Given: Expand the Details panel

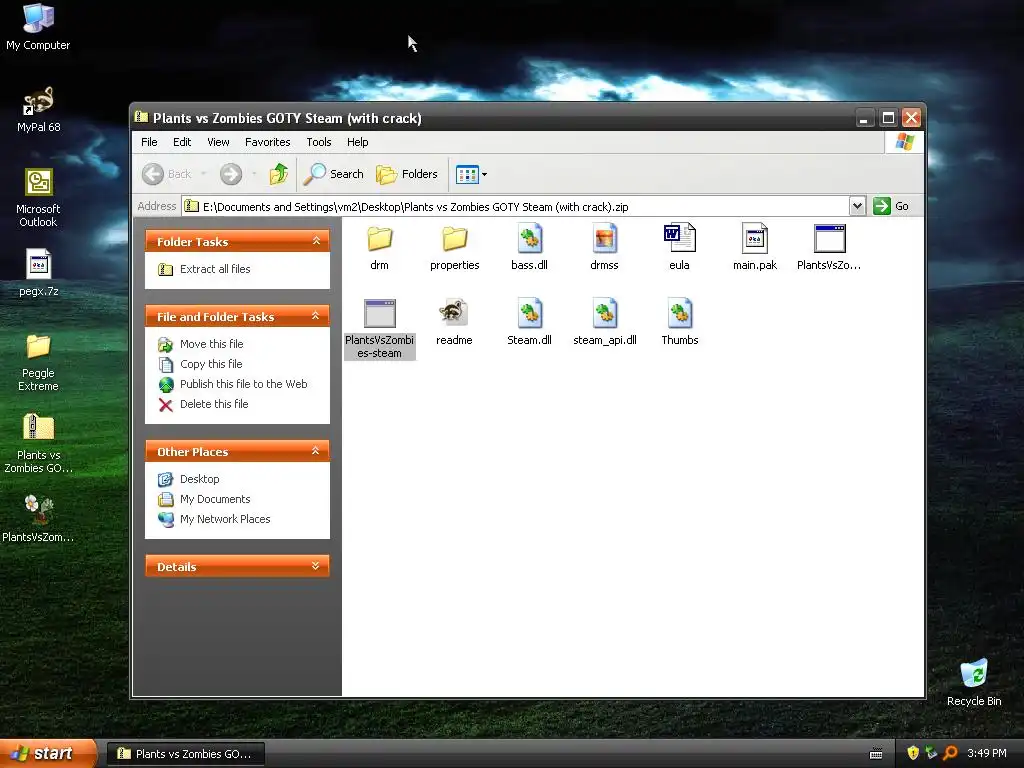Looking at the screenshot, I should pyautogui.click(x=316, y=566).
